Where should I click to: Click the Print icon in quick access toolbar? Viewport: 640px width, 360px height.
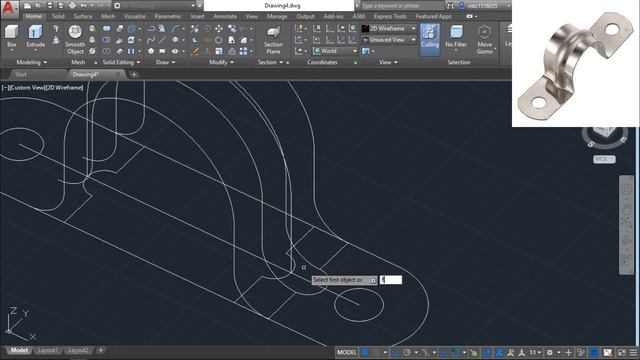72,6
